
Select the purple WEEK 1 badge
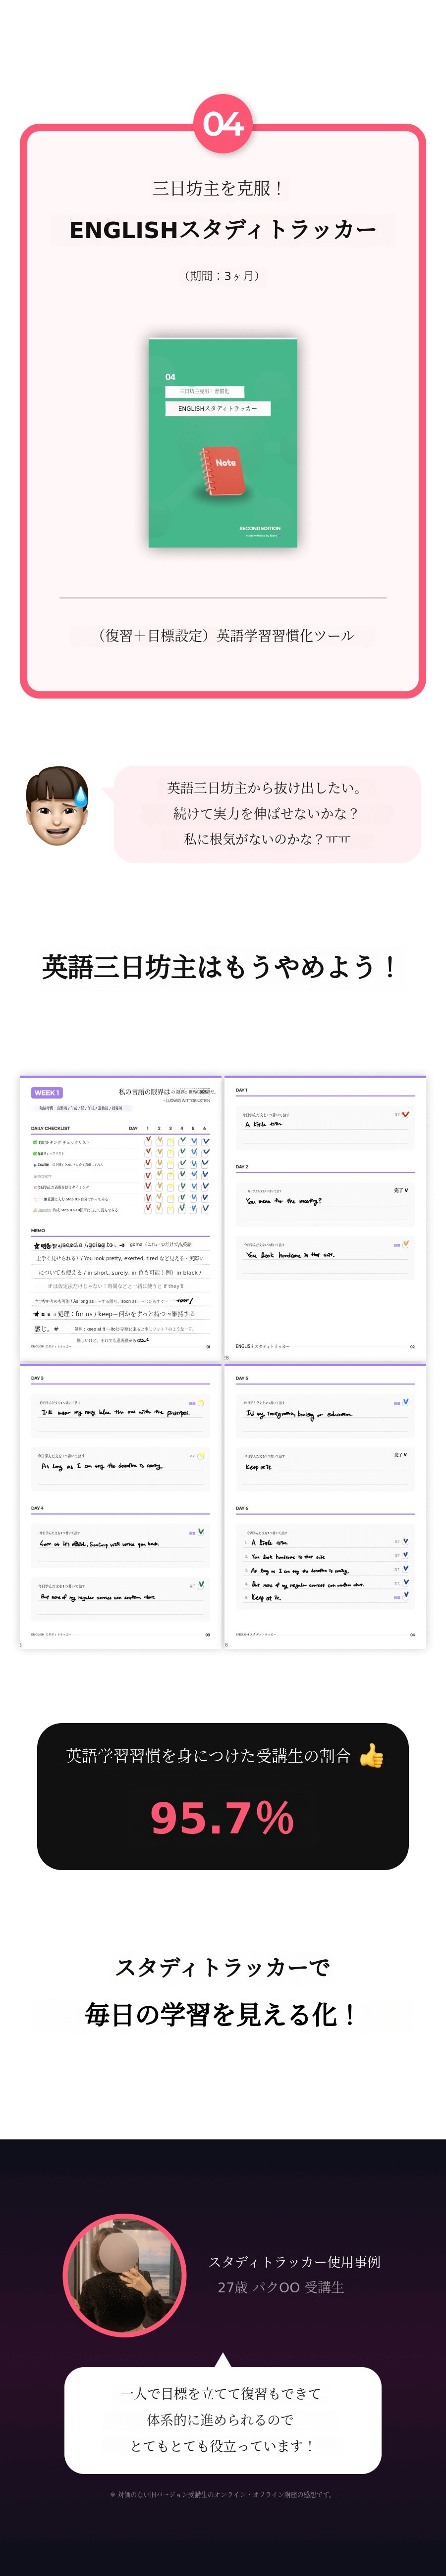point(46,1092)
